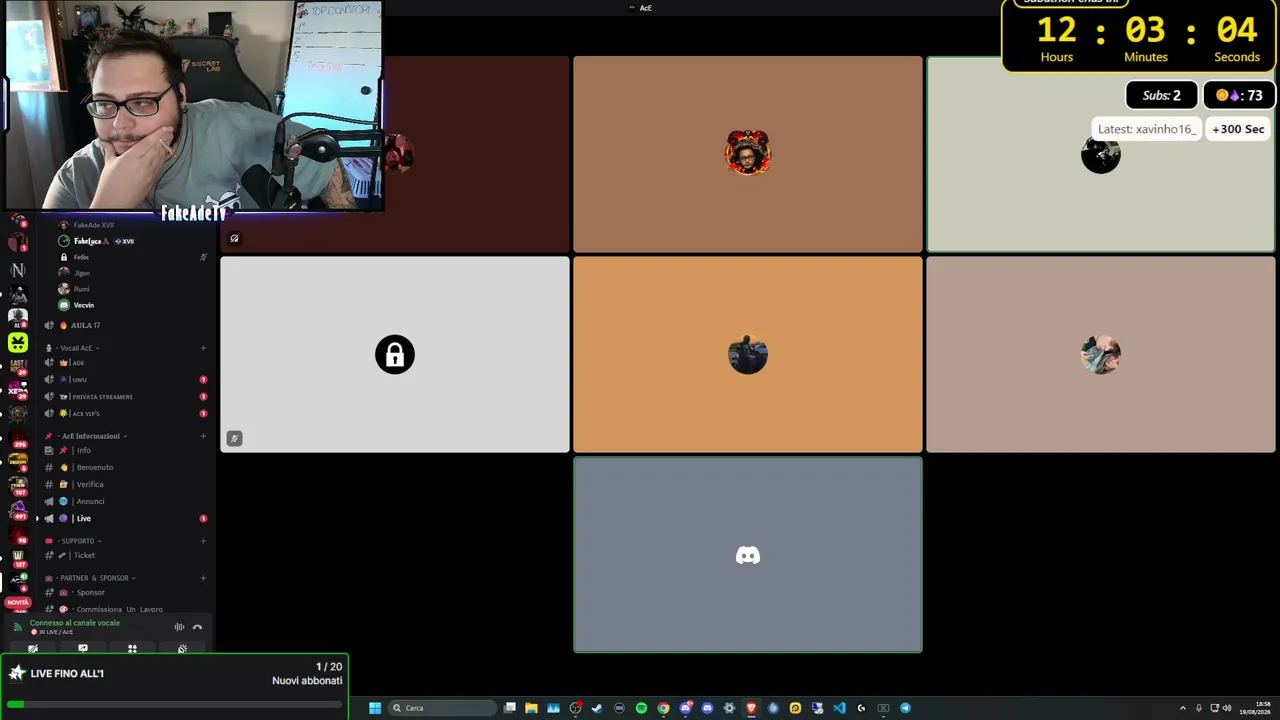This screenshot has width=1280, height=720.
Task: Select the pinkish-tan tile participant avatar
Action: (x=1101, y=354)
